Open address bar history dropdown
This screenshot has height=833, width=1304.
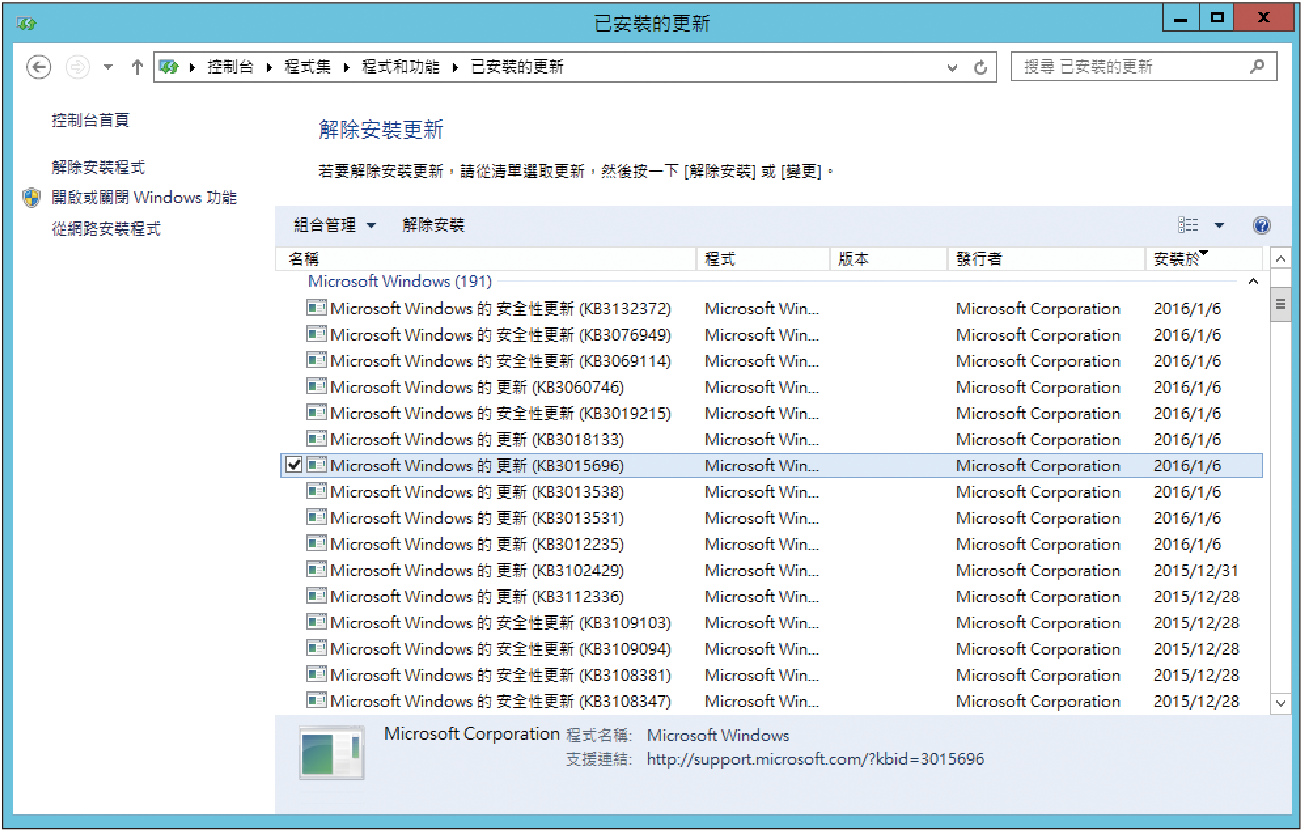(x=953, y=68)
